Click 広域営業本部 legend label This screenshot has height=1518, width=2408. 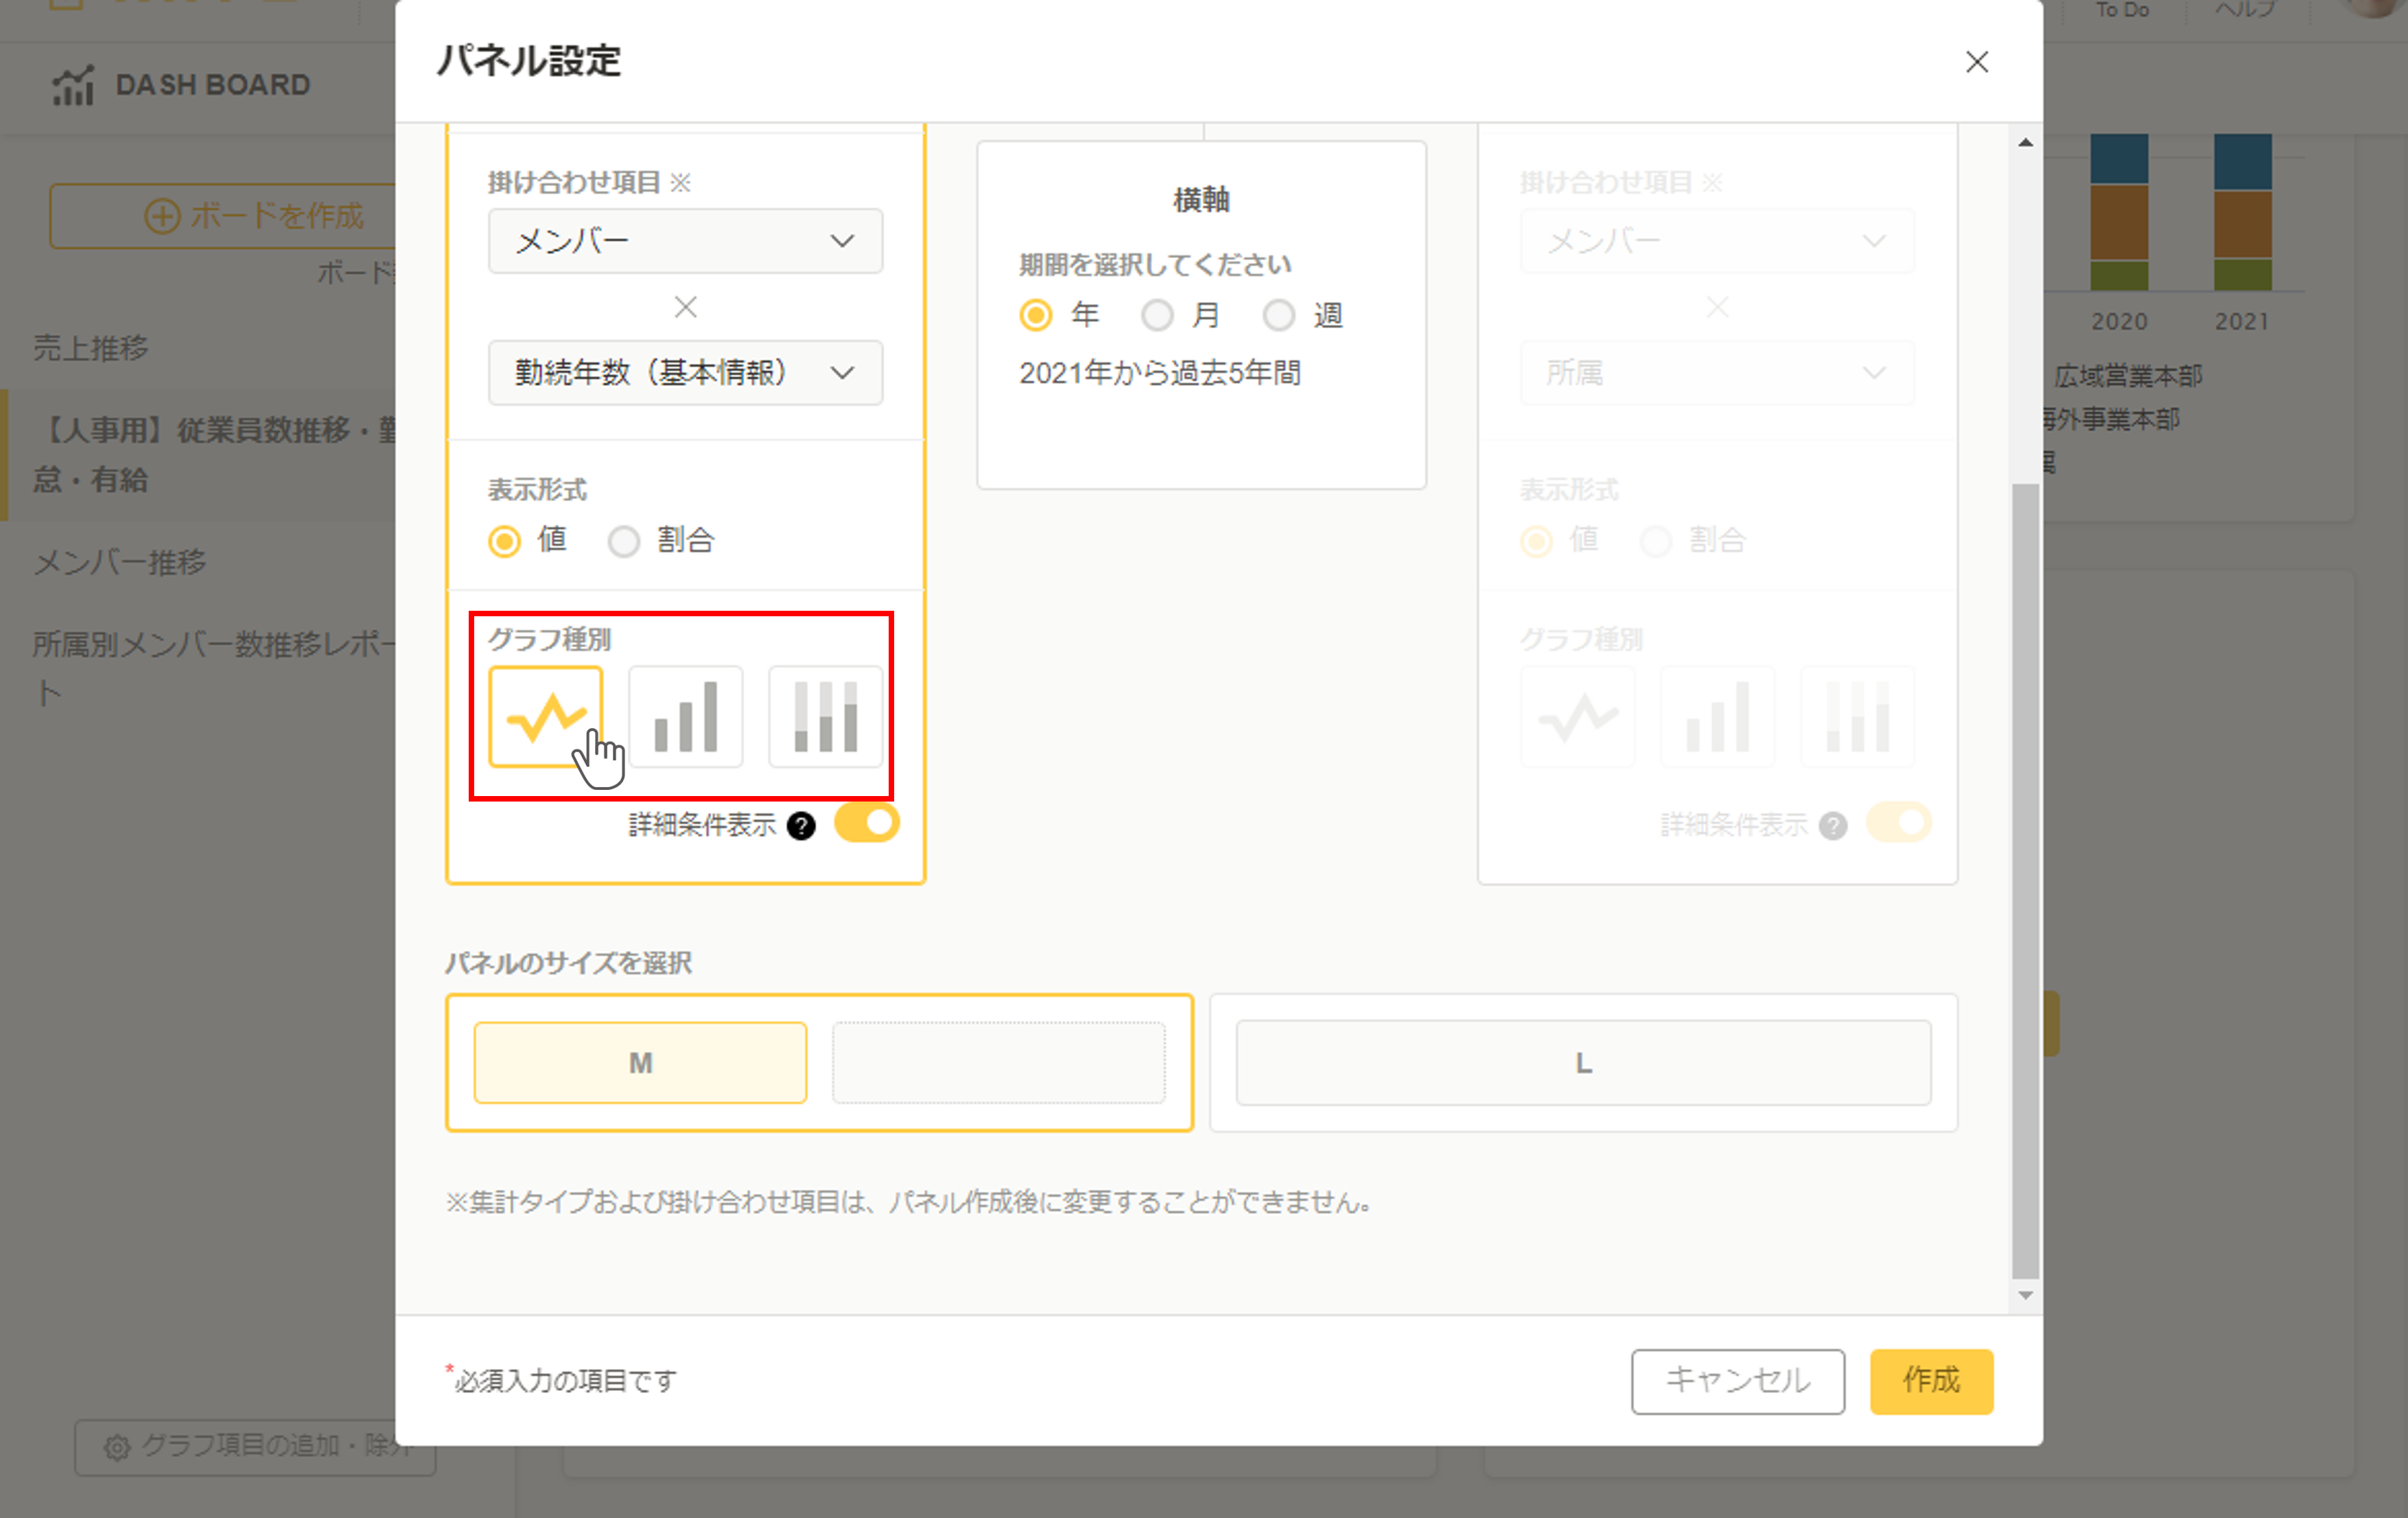pos(2128,376)
